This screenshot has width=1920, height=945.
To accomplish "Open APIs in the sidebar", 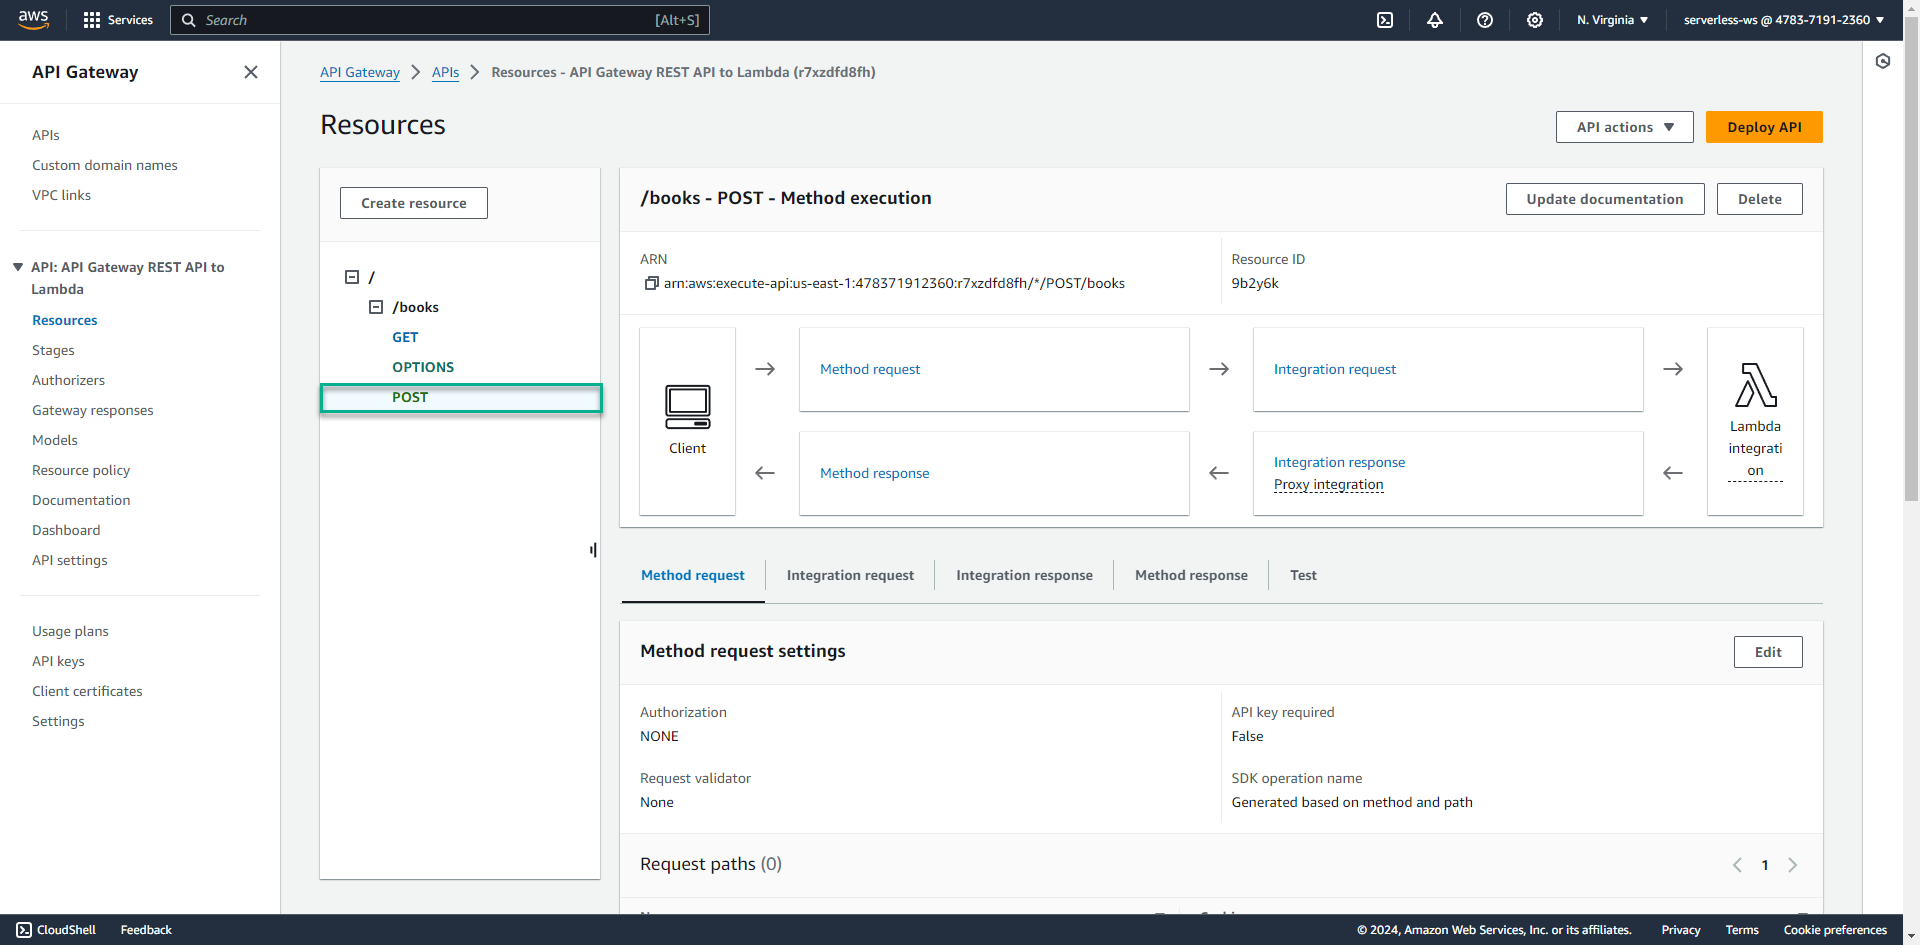I will click(46, 135).
